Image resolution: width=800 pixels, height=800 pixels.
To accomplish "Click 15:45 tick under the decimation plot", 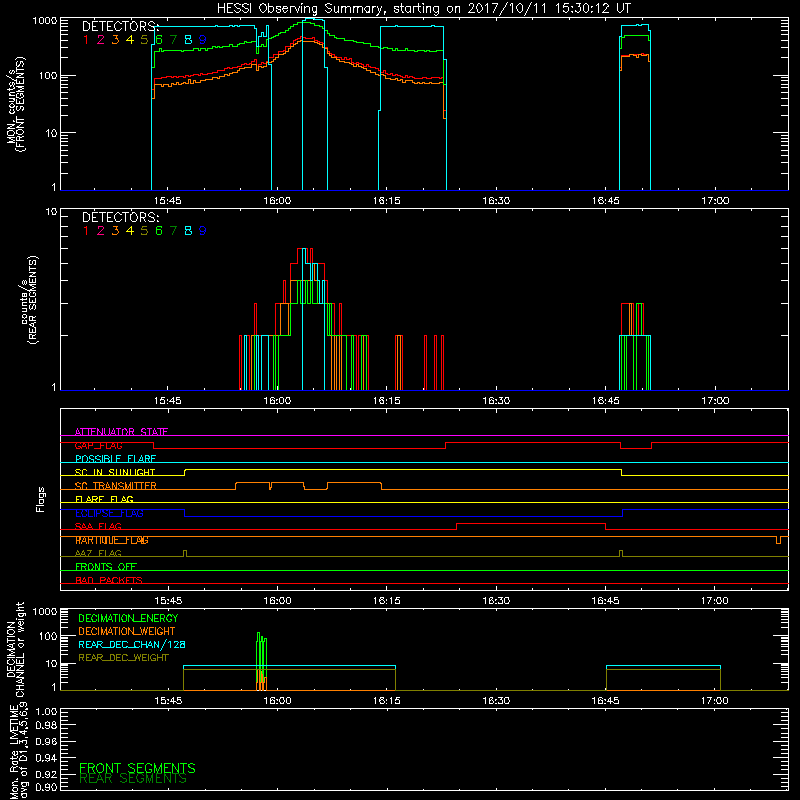I will point(168,701).
